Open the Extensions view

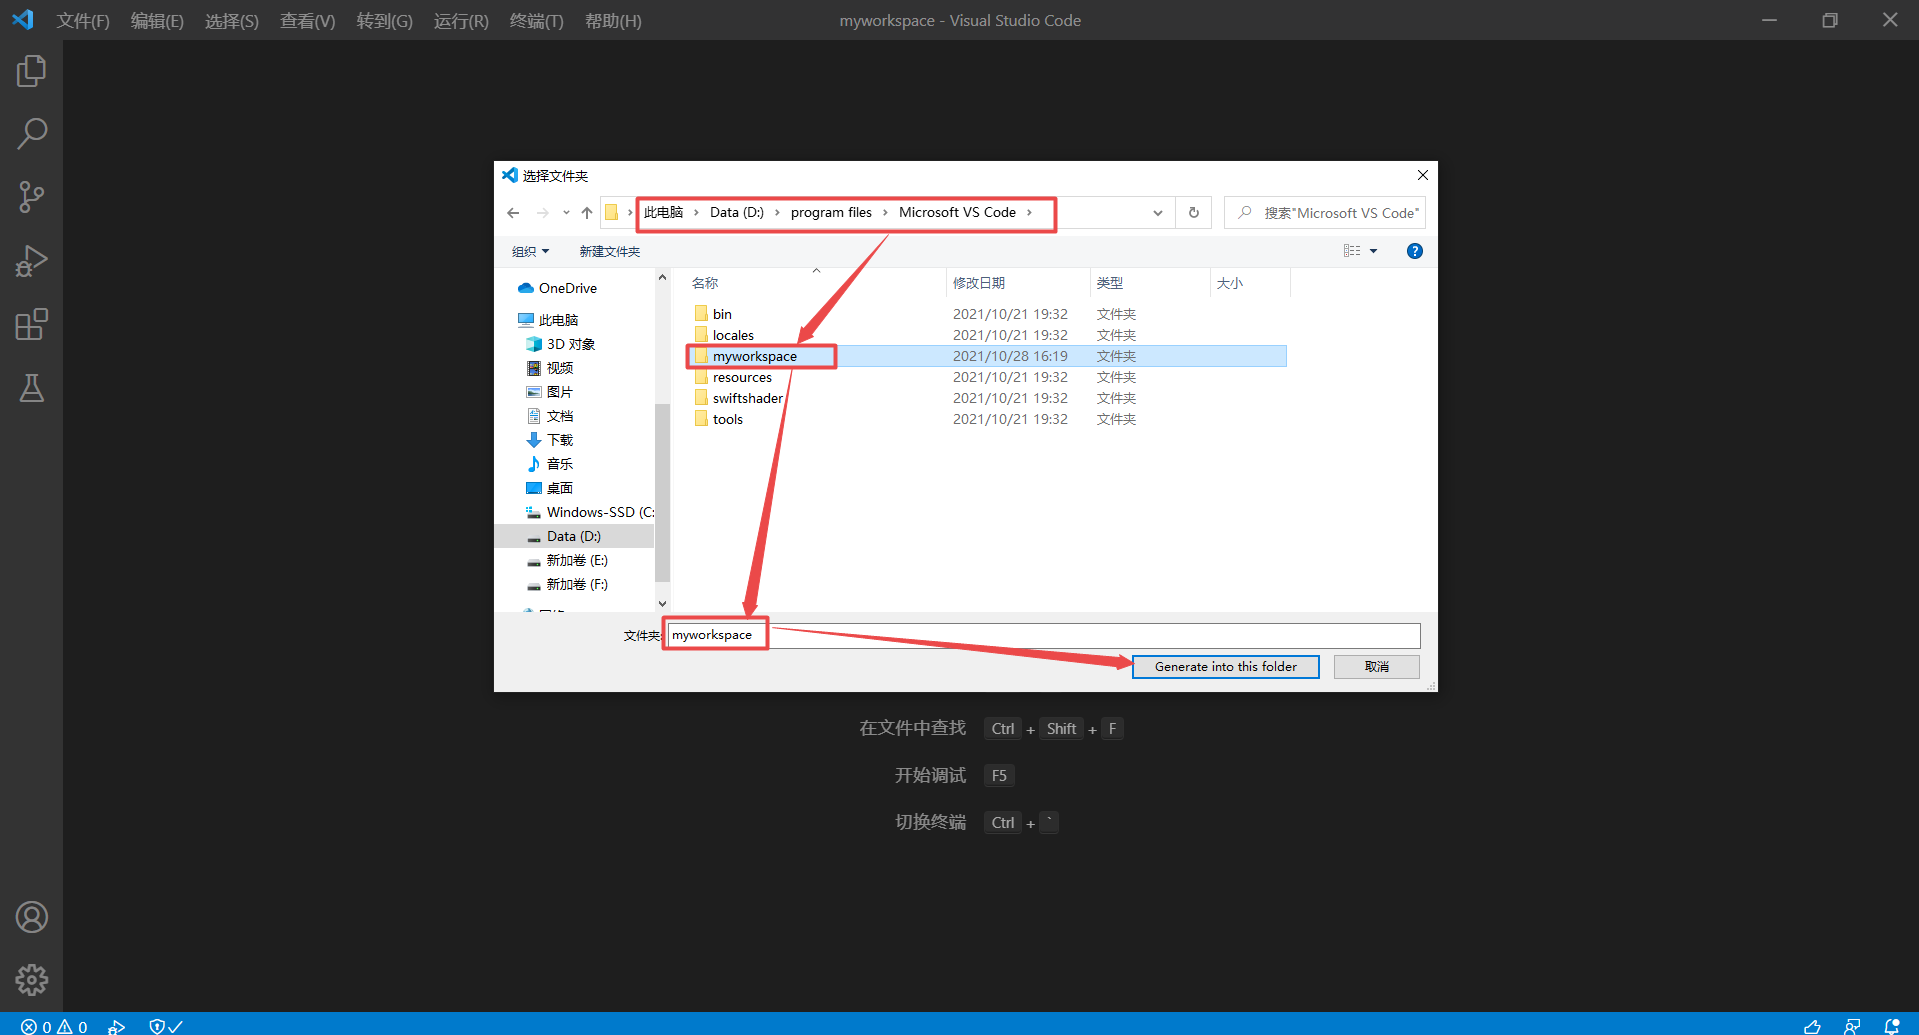(x=31, y=324)
